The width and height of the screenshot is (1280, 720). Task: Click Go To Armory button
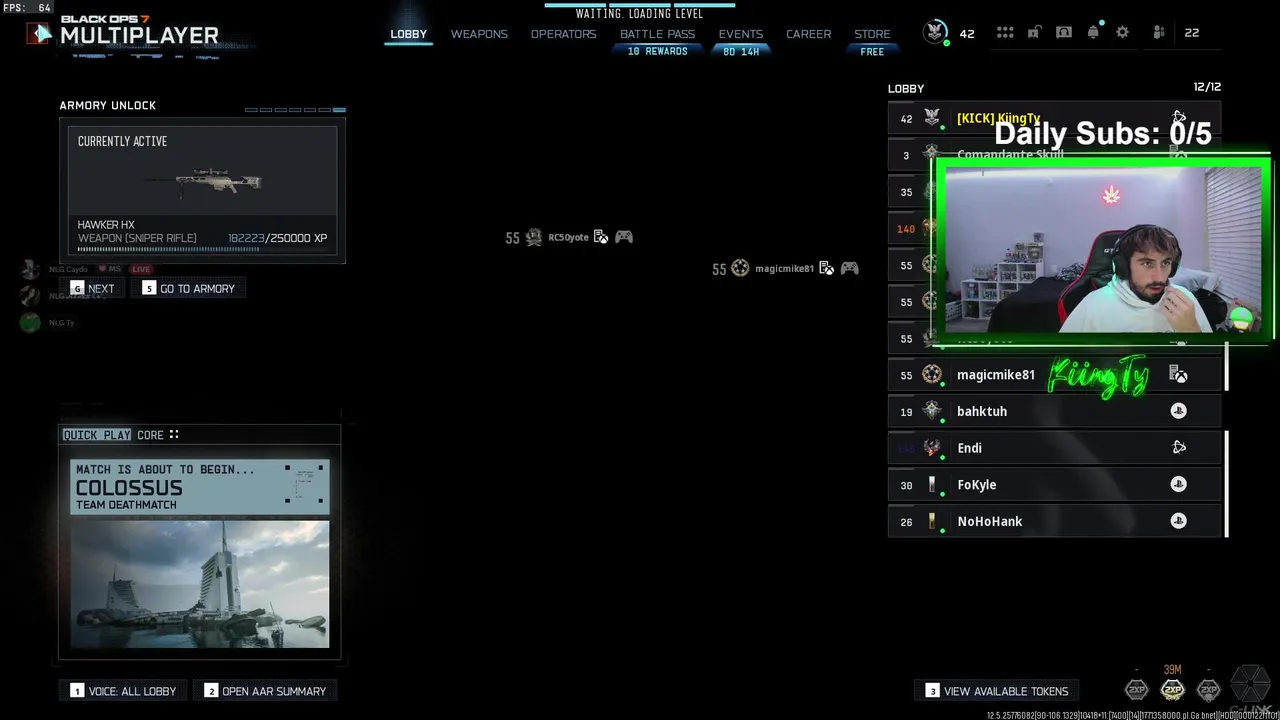pyautogui.click(x=189, y=288)
